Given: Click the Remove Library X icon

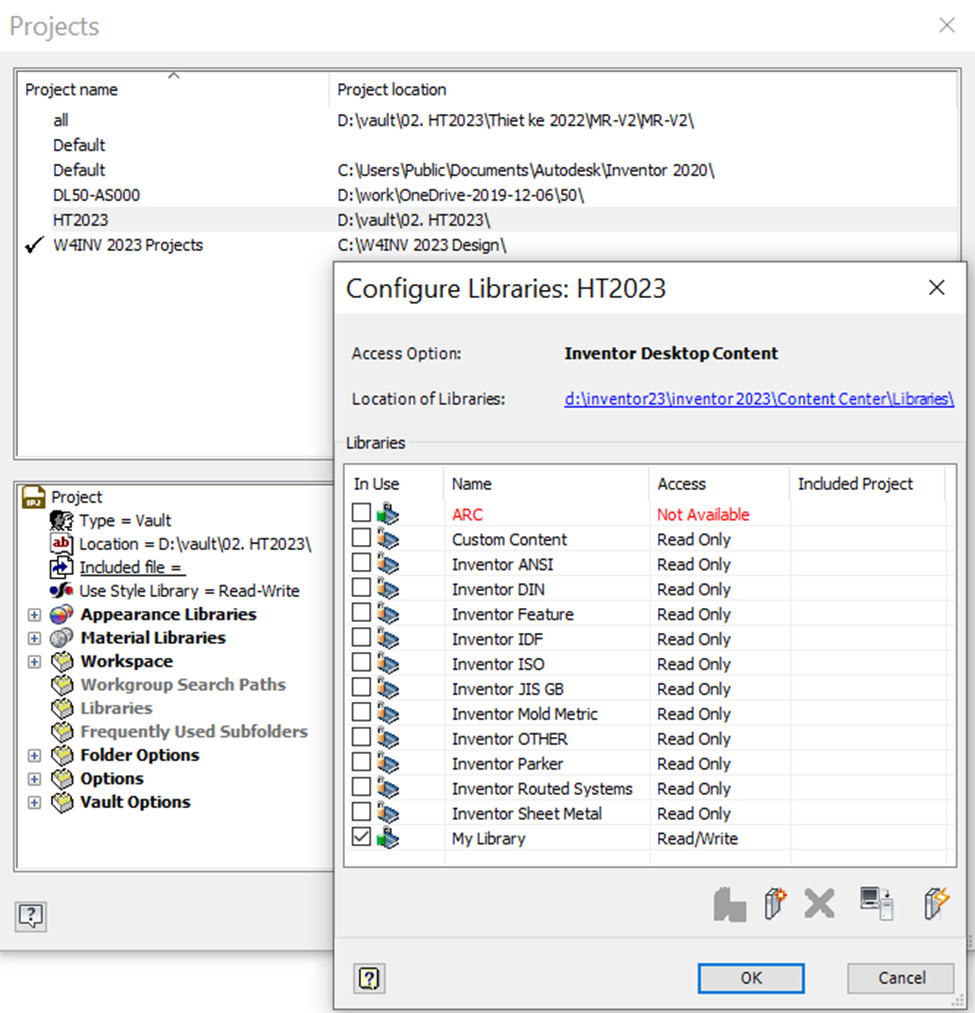Looking at the screenshot, I should (819, 903).
